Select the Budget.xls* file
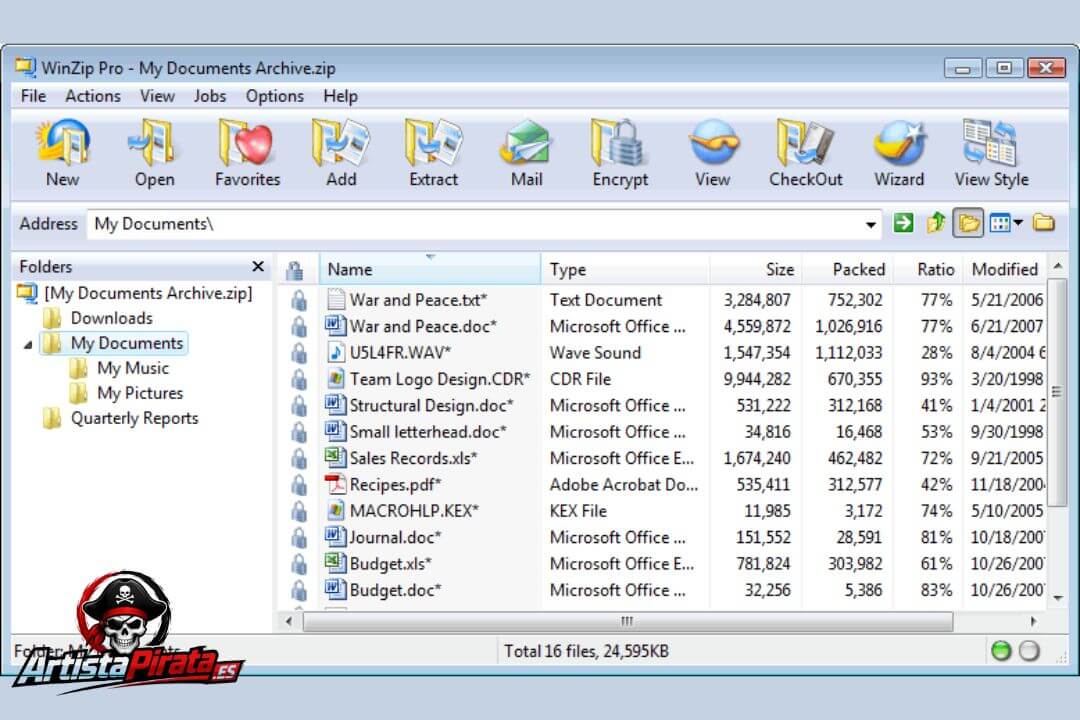1080x720 pixels. (x=390, y=564)
